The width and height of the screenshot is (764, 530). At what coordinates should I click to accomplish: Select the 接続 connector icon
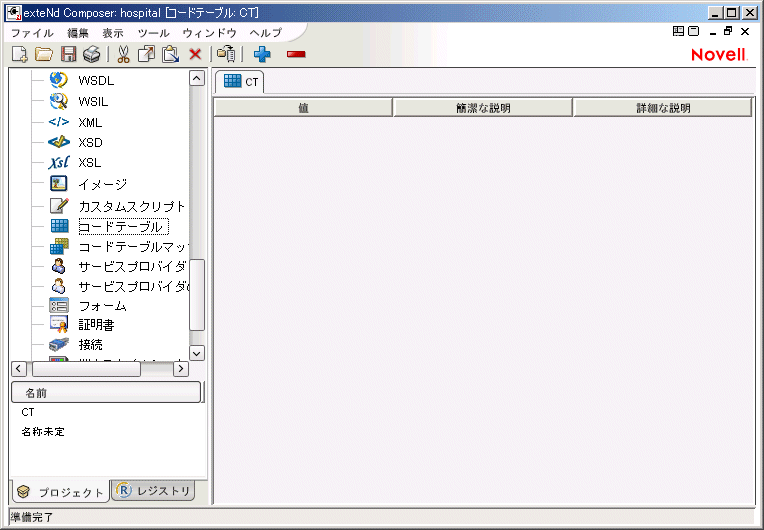pyautogui.click(x=59, y=344)
